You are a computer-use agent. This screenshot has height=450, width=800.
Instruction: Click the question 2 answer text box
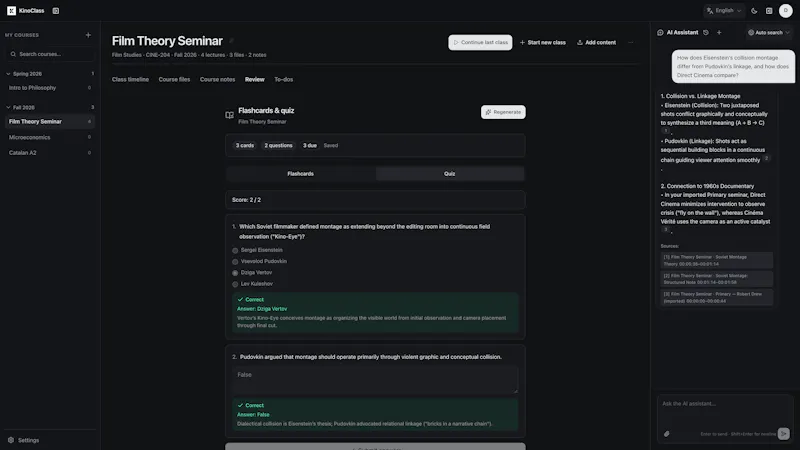375,380
